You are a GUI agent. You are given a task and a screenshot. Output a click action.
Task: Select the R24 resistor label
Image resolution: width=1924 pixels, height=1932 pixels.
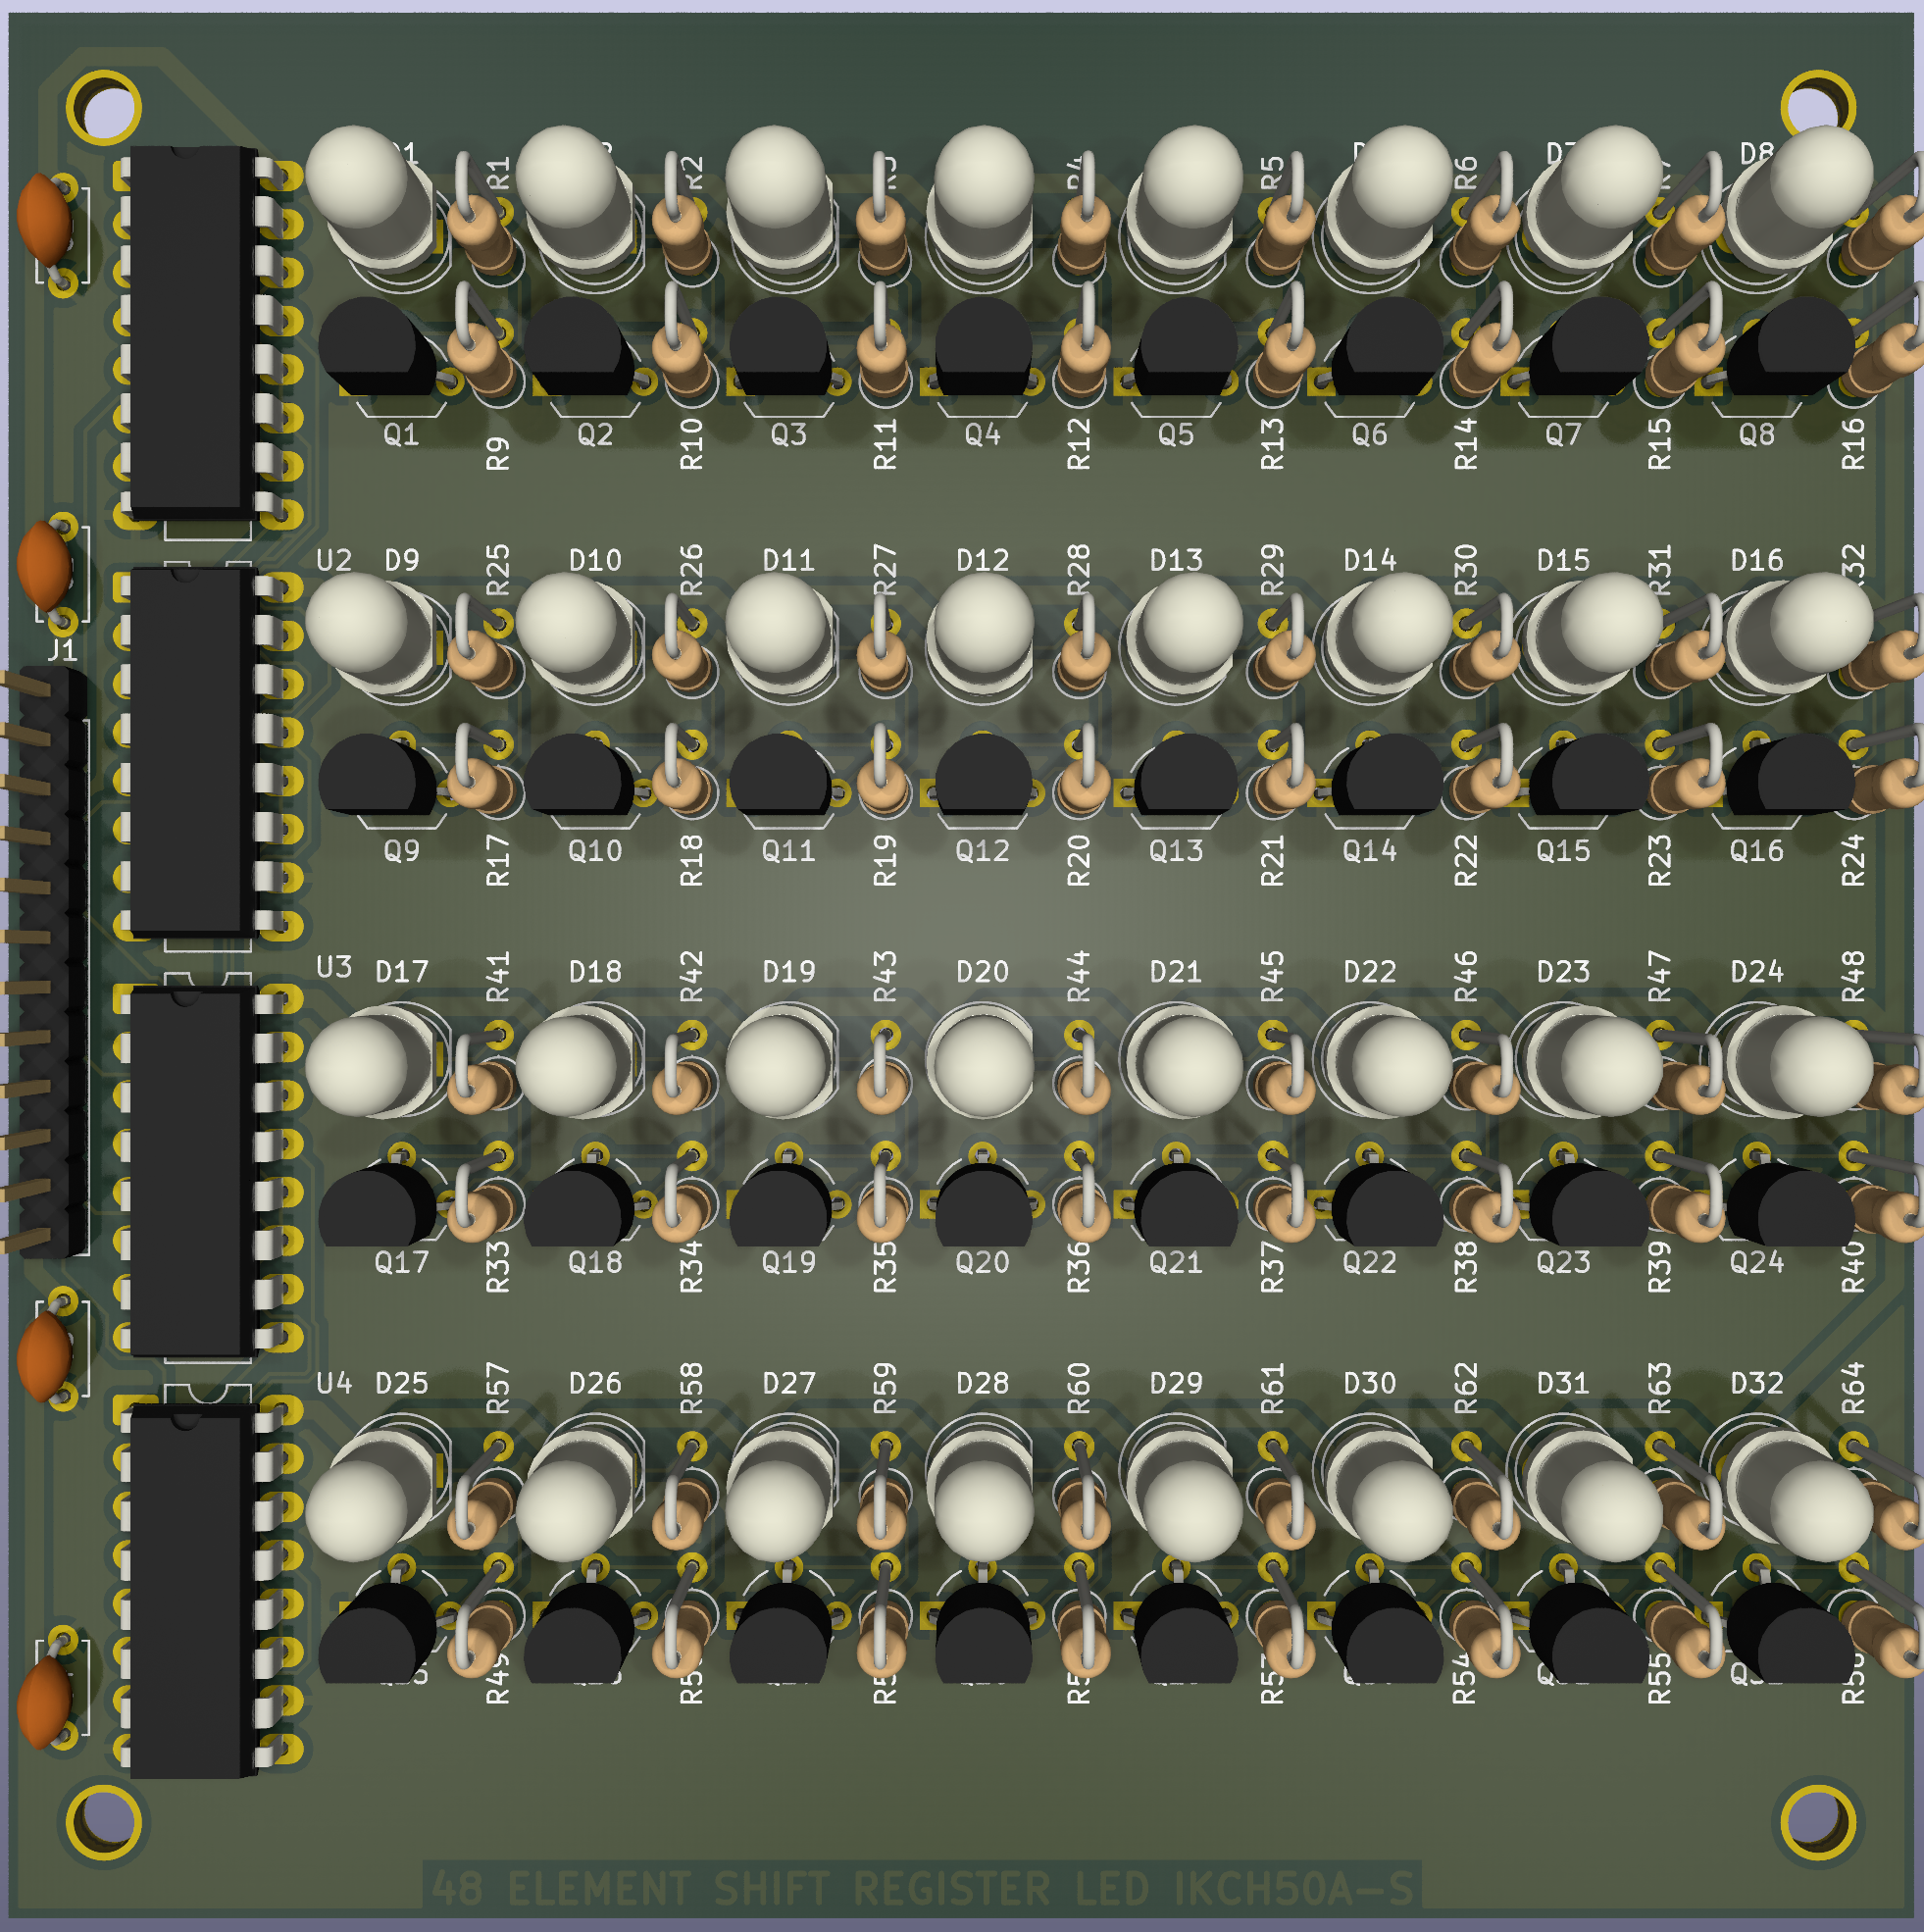point(1853,861)
